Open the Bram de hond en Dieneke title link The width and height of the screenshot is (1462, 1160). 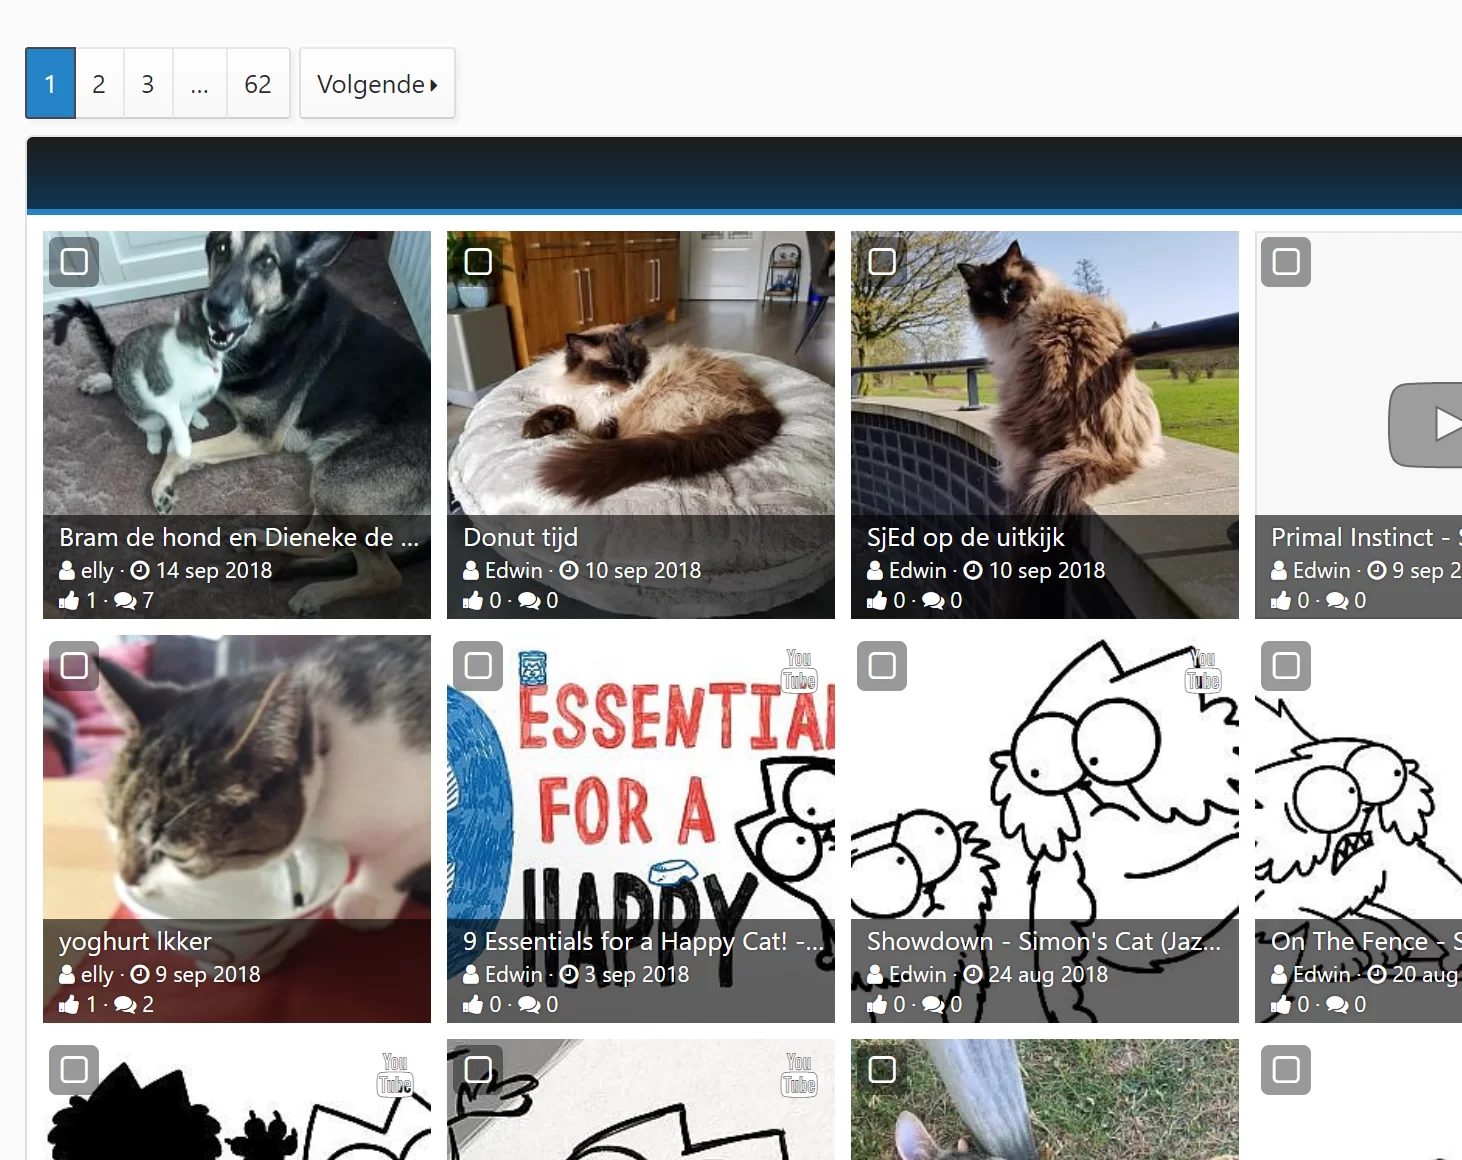(x=239, y=537)
